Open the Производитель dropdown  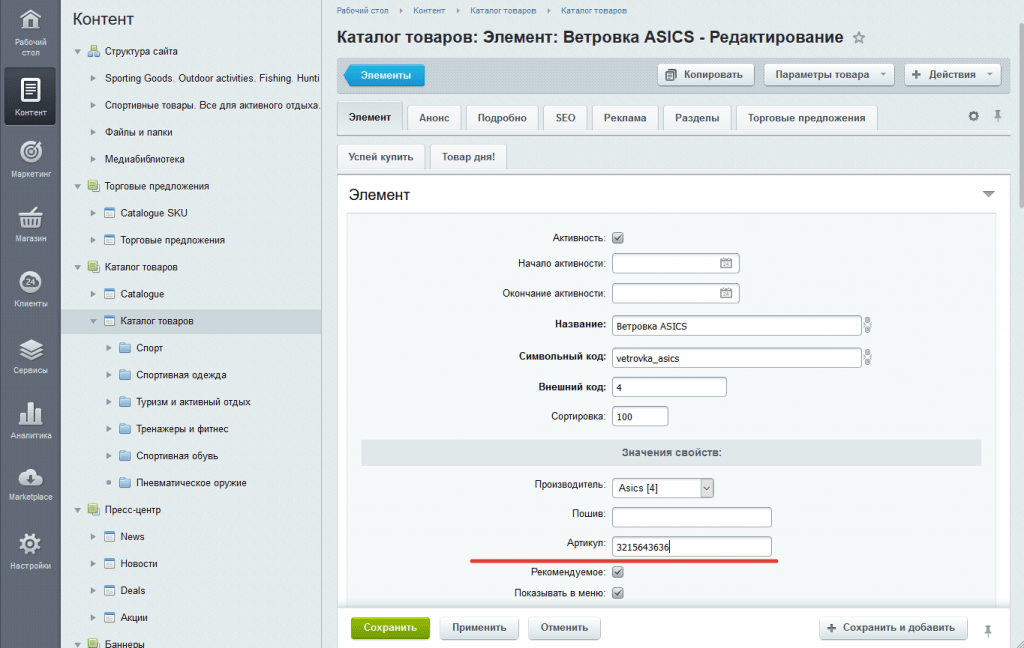click(x=663, y=488)
